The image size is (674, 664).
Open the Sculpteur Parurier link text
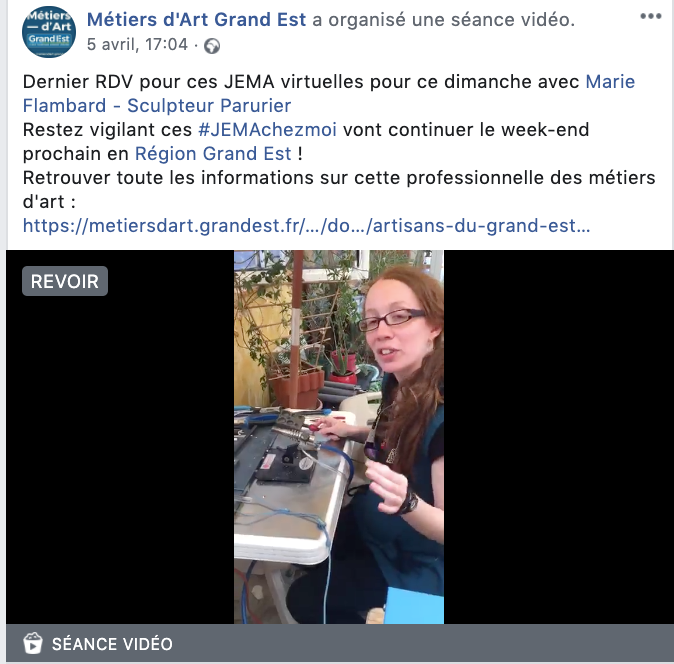pos(209,106)
